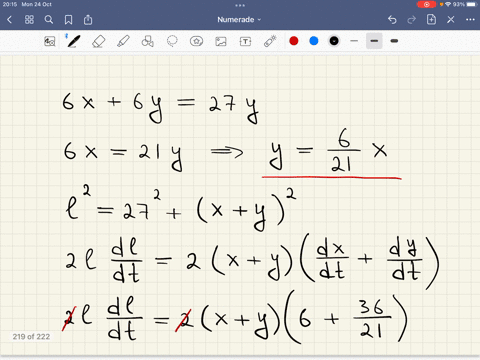Tap the battery indicator in status bar
This screenshot has height=360, width=480.
[x=472, y=4]
